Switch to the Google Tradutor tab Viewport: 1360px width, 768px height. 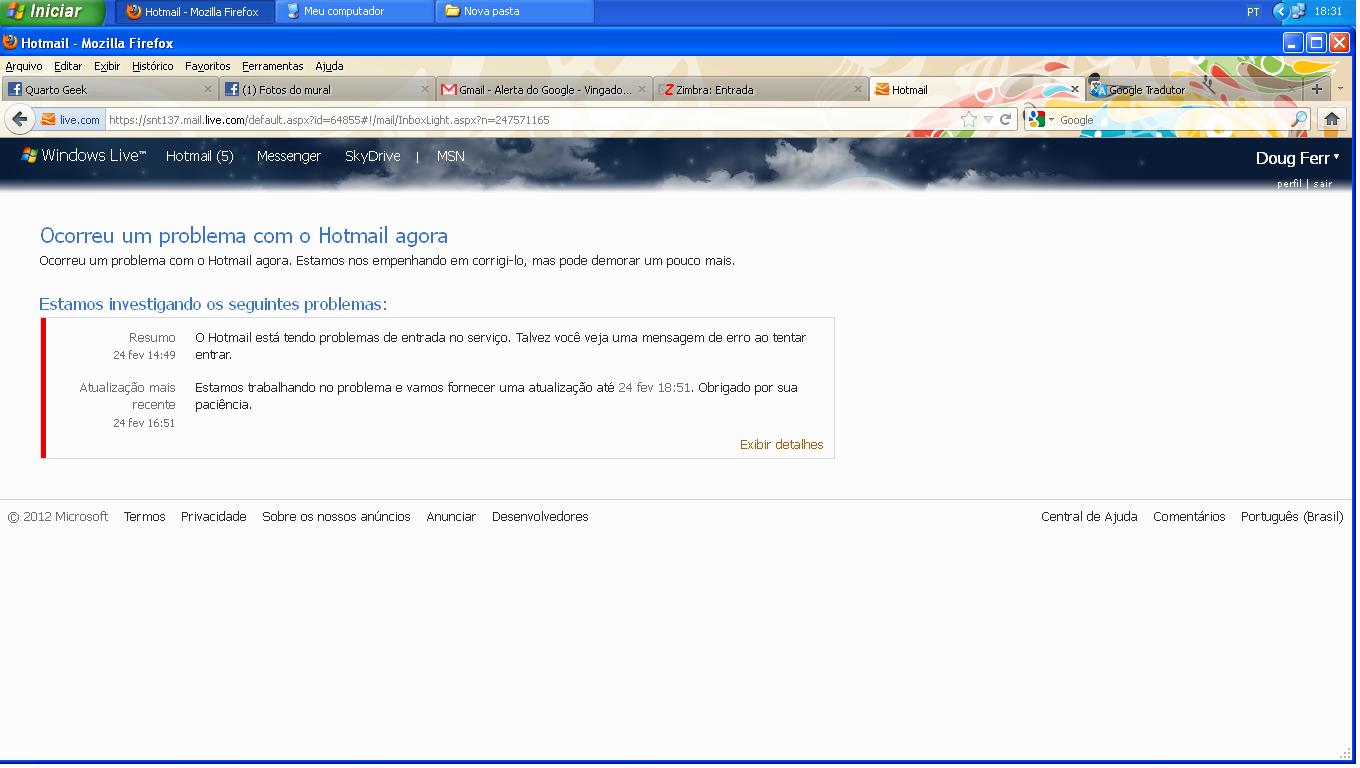(x=1194, y=89)
